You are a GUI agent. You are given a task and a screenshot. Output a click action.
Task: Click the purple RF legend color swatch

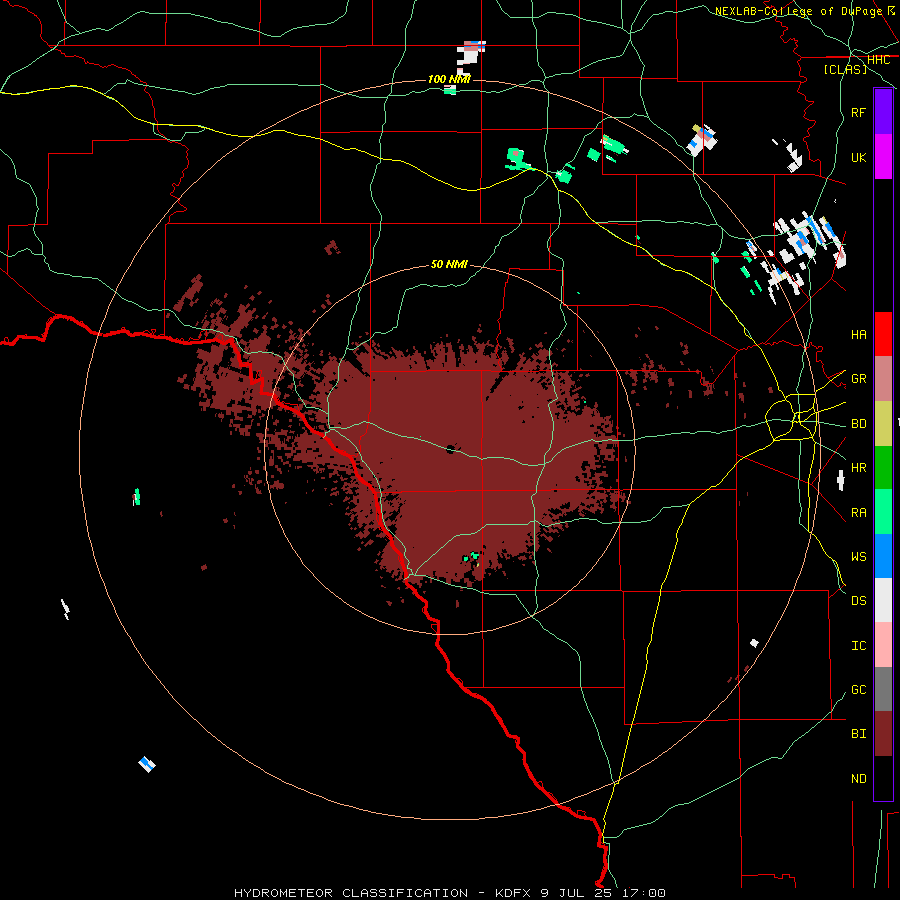883,112
